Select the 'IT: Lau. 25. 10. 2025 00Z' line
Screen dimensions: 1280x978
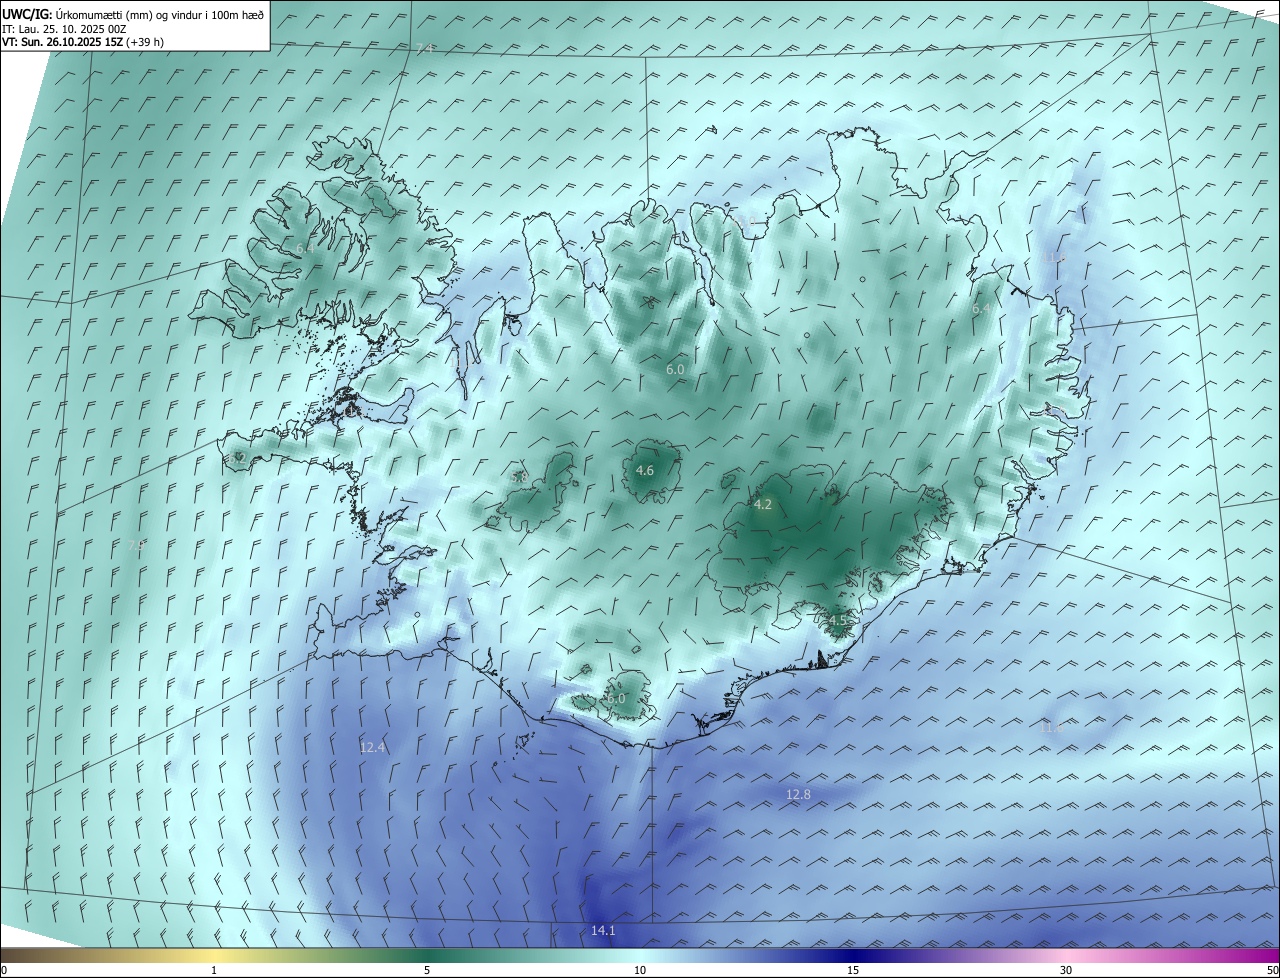tap(64, 29)
